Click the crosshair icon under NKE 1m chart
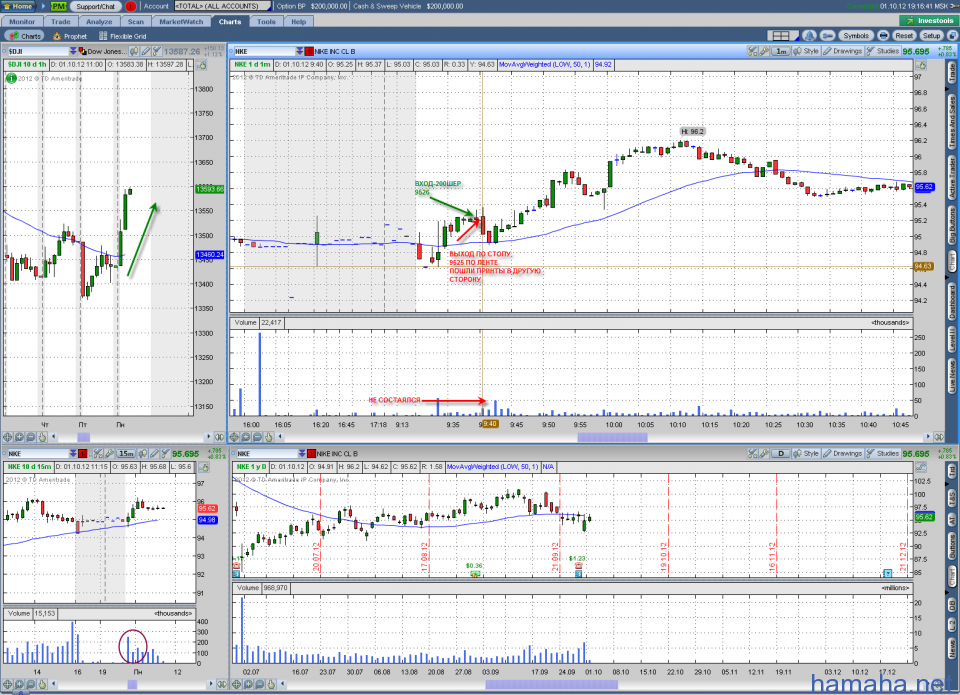The width and height of the screenshot is (960, 695). [x=234, y=437]
